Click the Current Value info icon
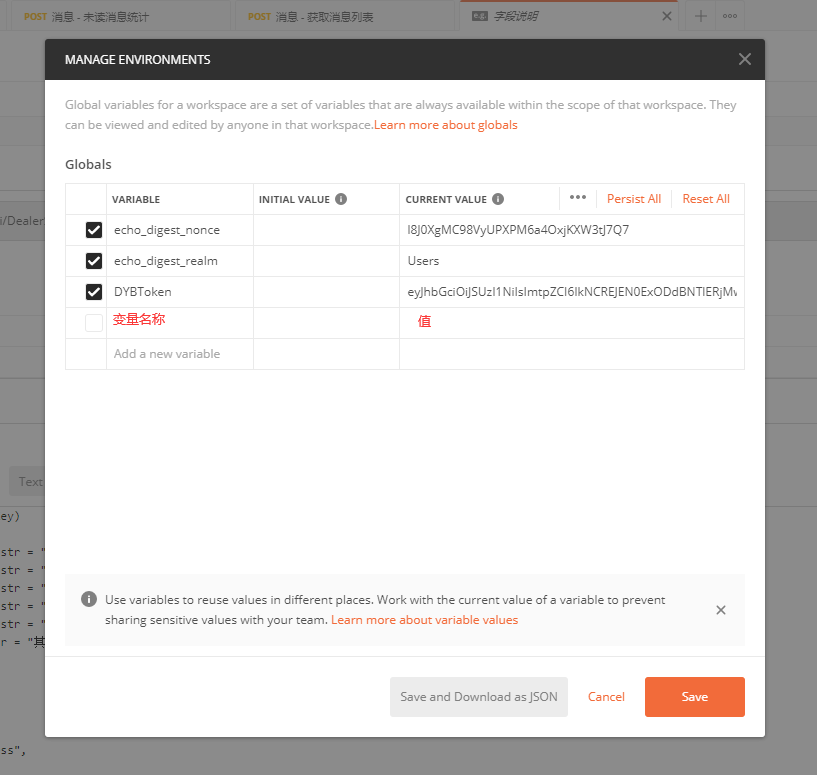The height and width of the screenshot is (775, 817). [498, 199]
